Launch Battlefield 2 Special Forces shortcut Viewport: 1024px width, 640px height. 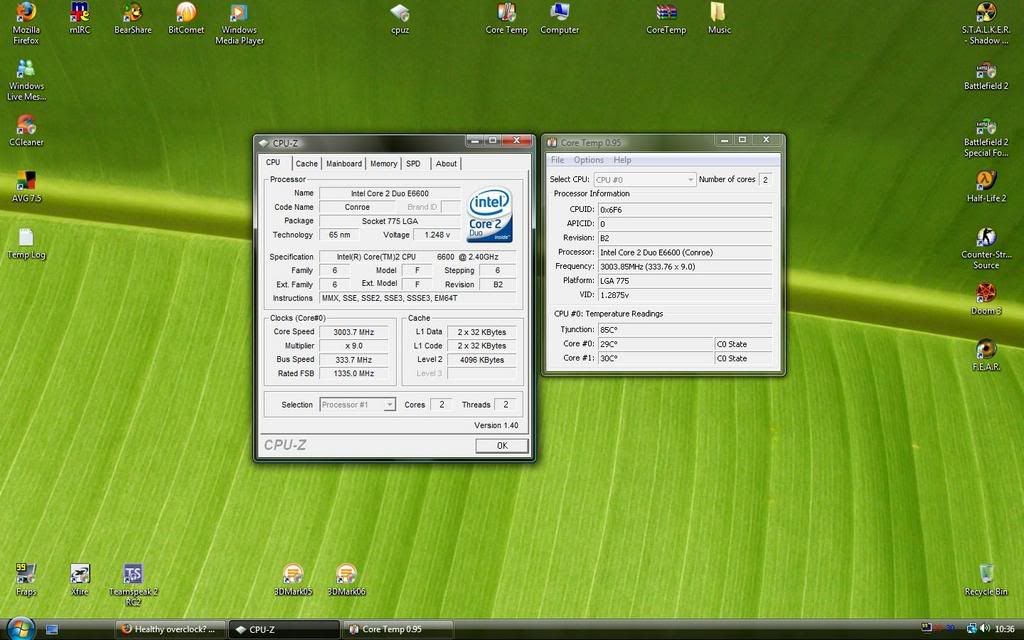tap(985, 137)
